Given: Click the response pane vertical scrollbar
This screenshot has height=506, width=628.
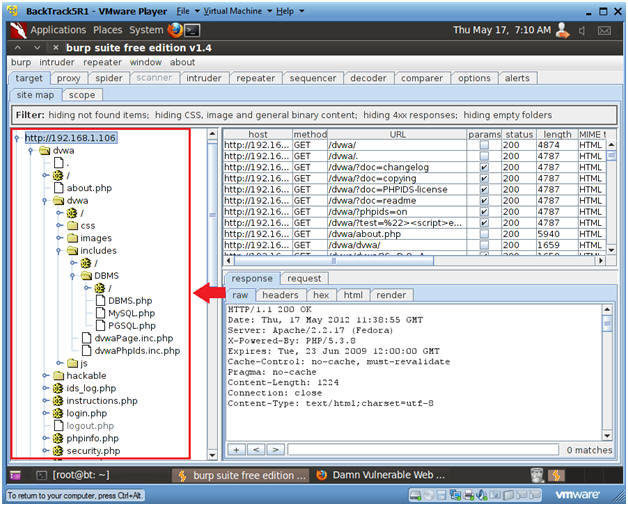Looking at the screenshot, I should (607, 372).
